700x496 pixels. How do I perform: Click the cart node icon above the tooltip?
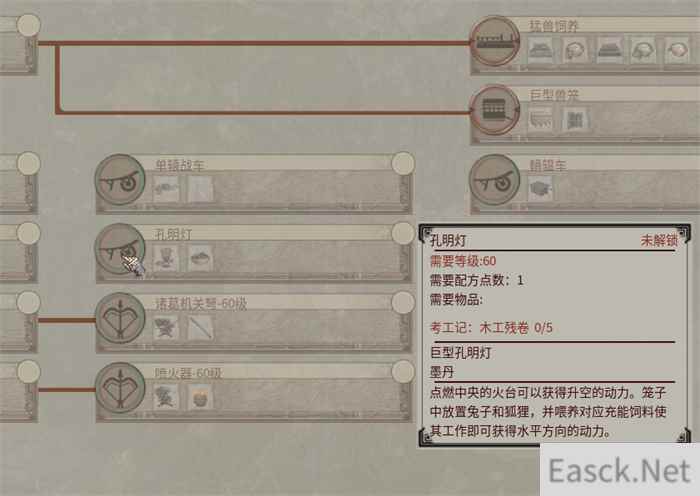(x=495, y=180)
